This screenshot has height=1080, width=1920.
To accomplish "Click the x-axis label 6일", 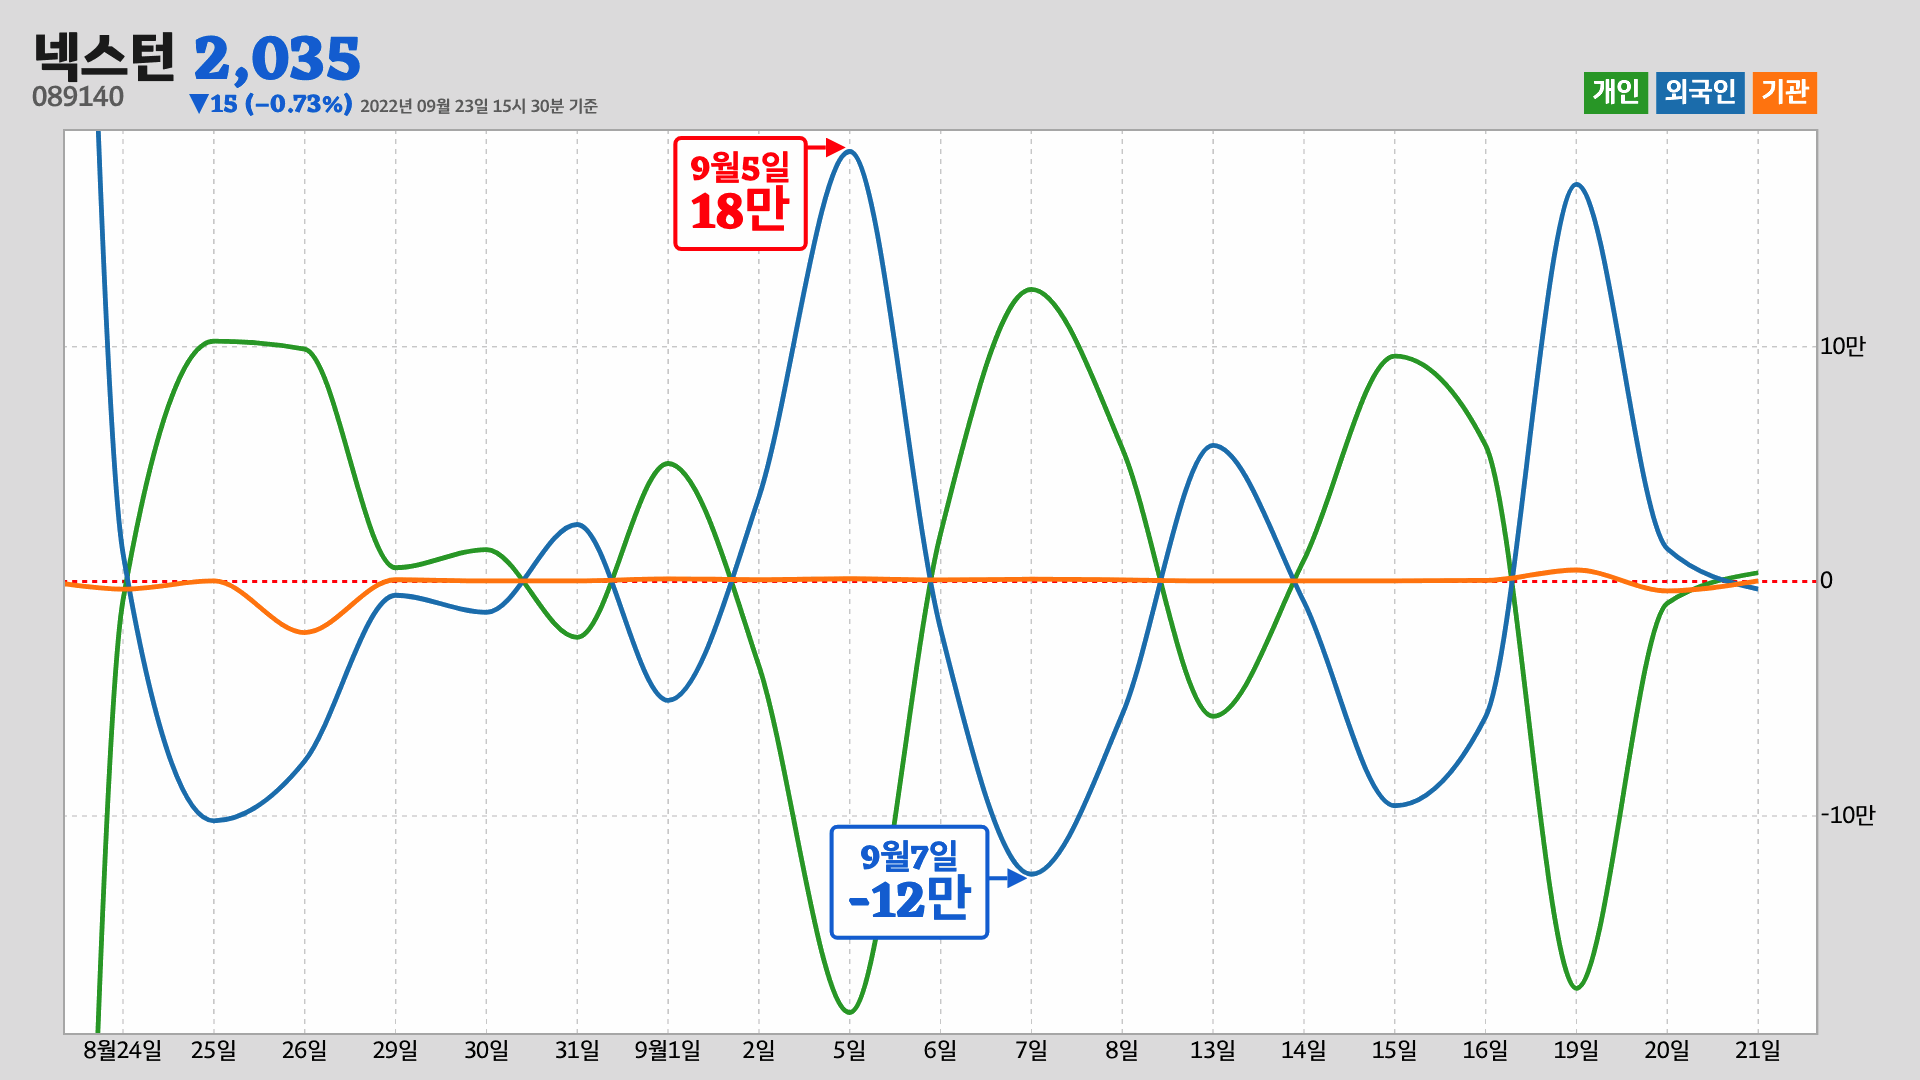I will point(940,1051).
